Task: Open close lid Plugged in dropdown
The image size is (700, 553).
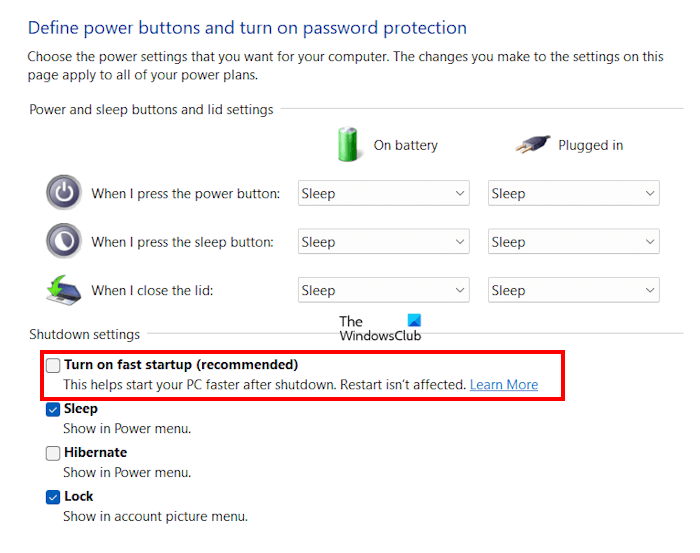Action: click(574, 291)
